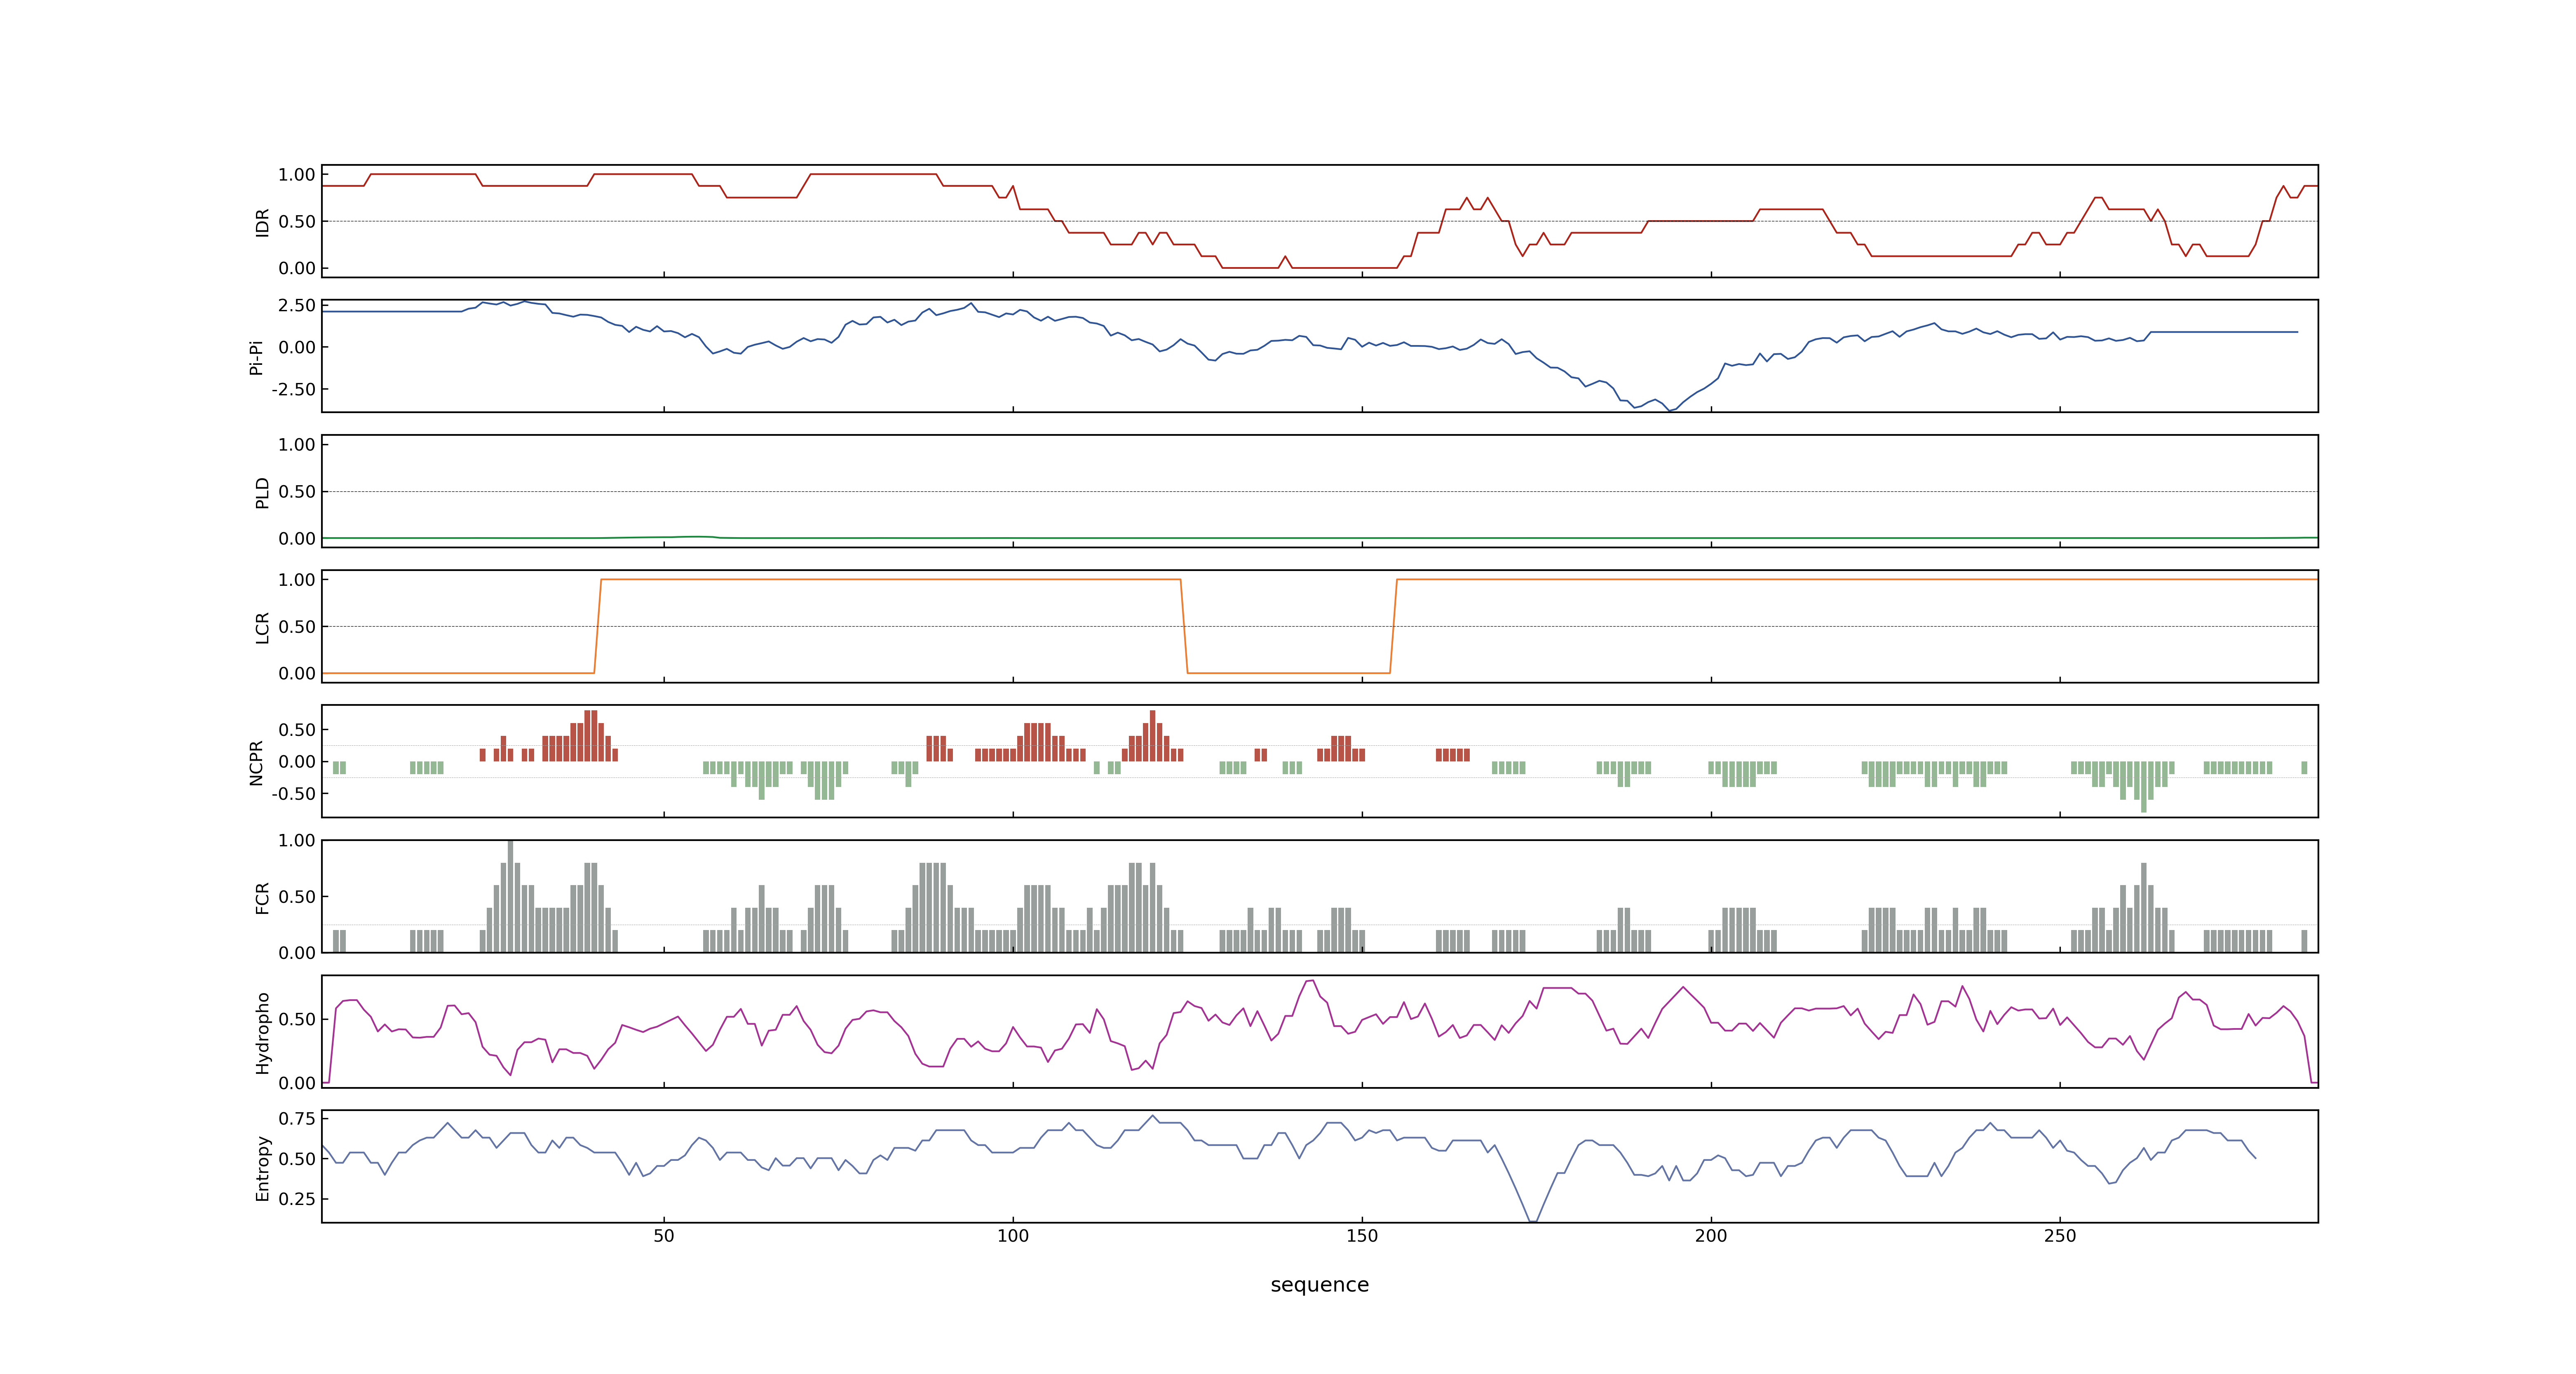Click the 0.00 tick on Hydropho axis
Viewport: 2576px width, 1374px height.
coord(297,1083)
